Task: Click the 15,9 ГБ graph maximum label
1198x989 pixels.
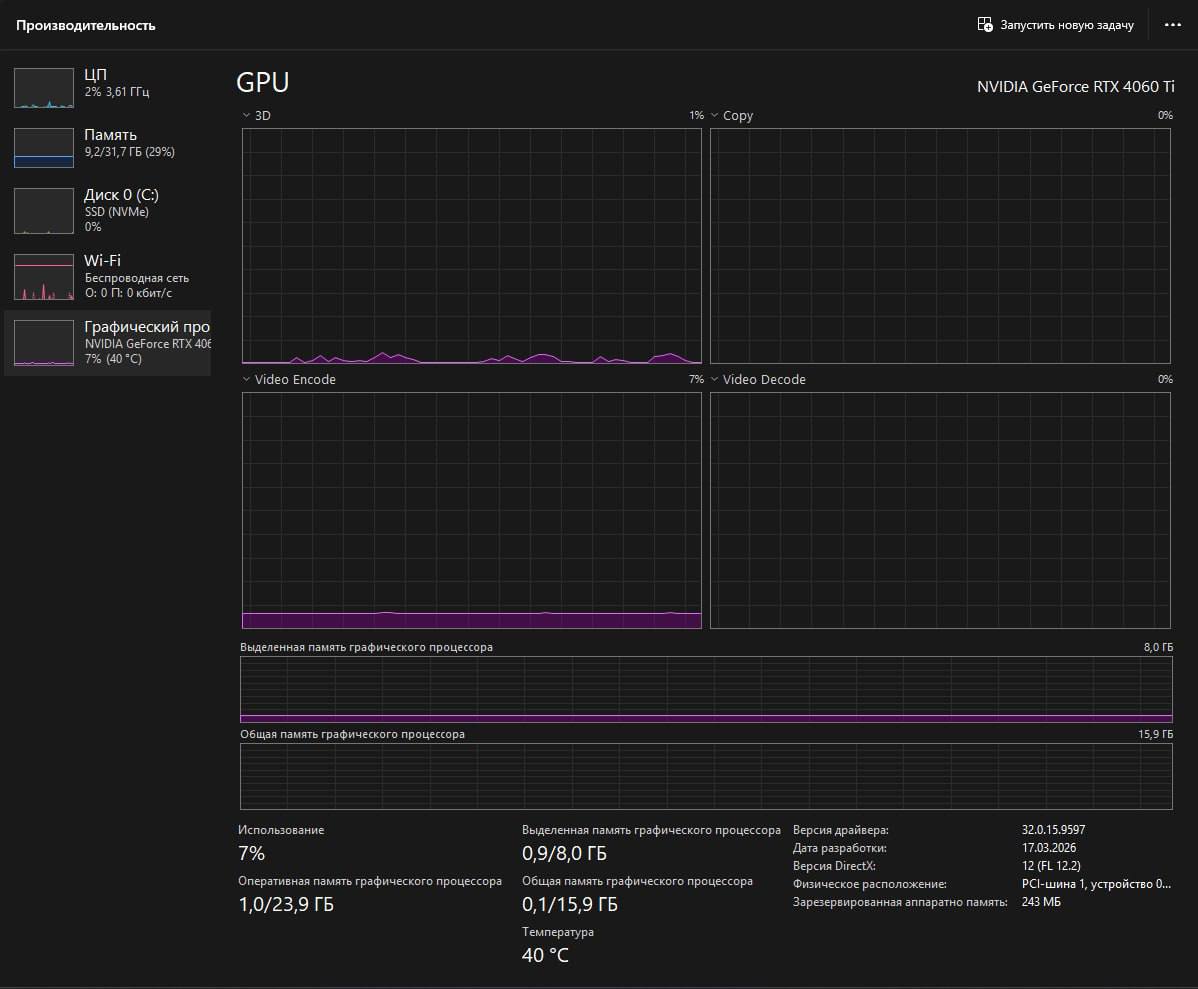Action: coord(1156,734)
